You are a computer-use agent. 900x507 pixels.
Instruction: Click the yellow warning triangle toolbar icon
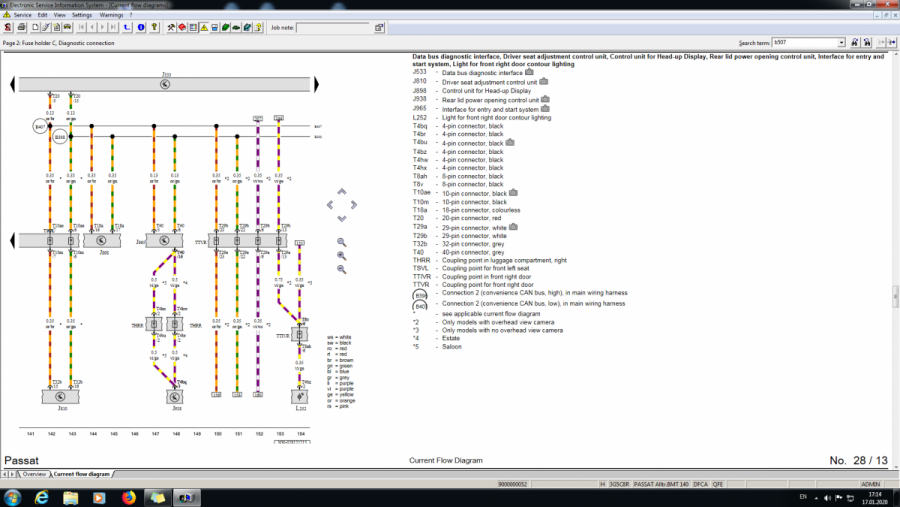204,27
